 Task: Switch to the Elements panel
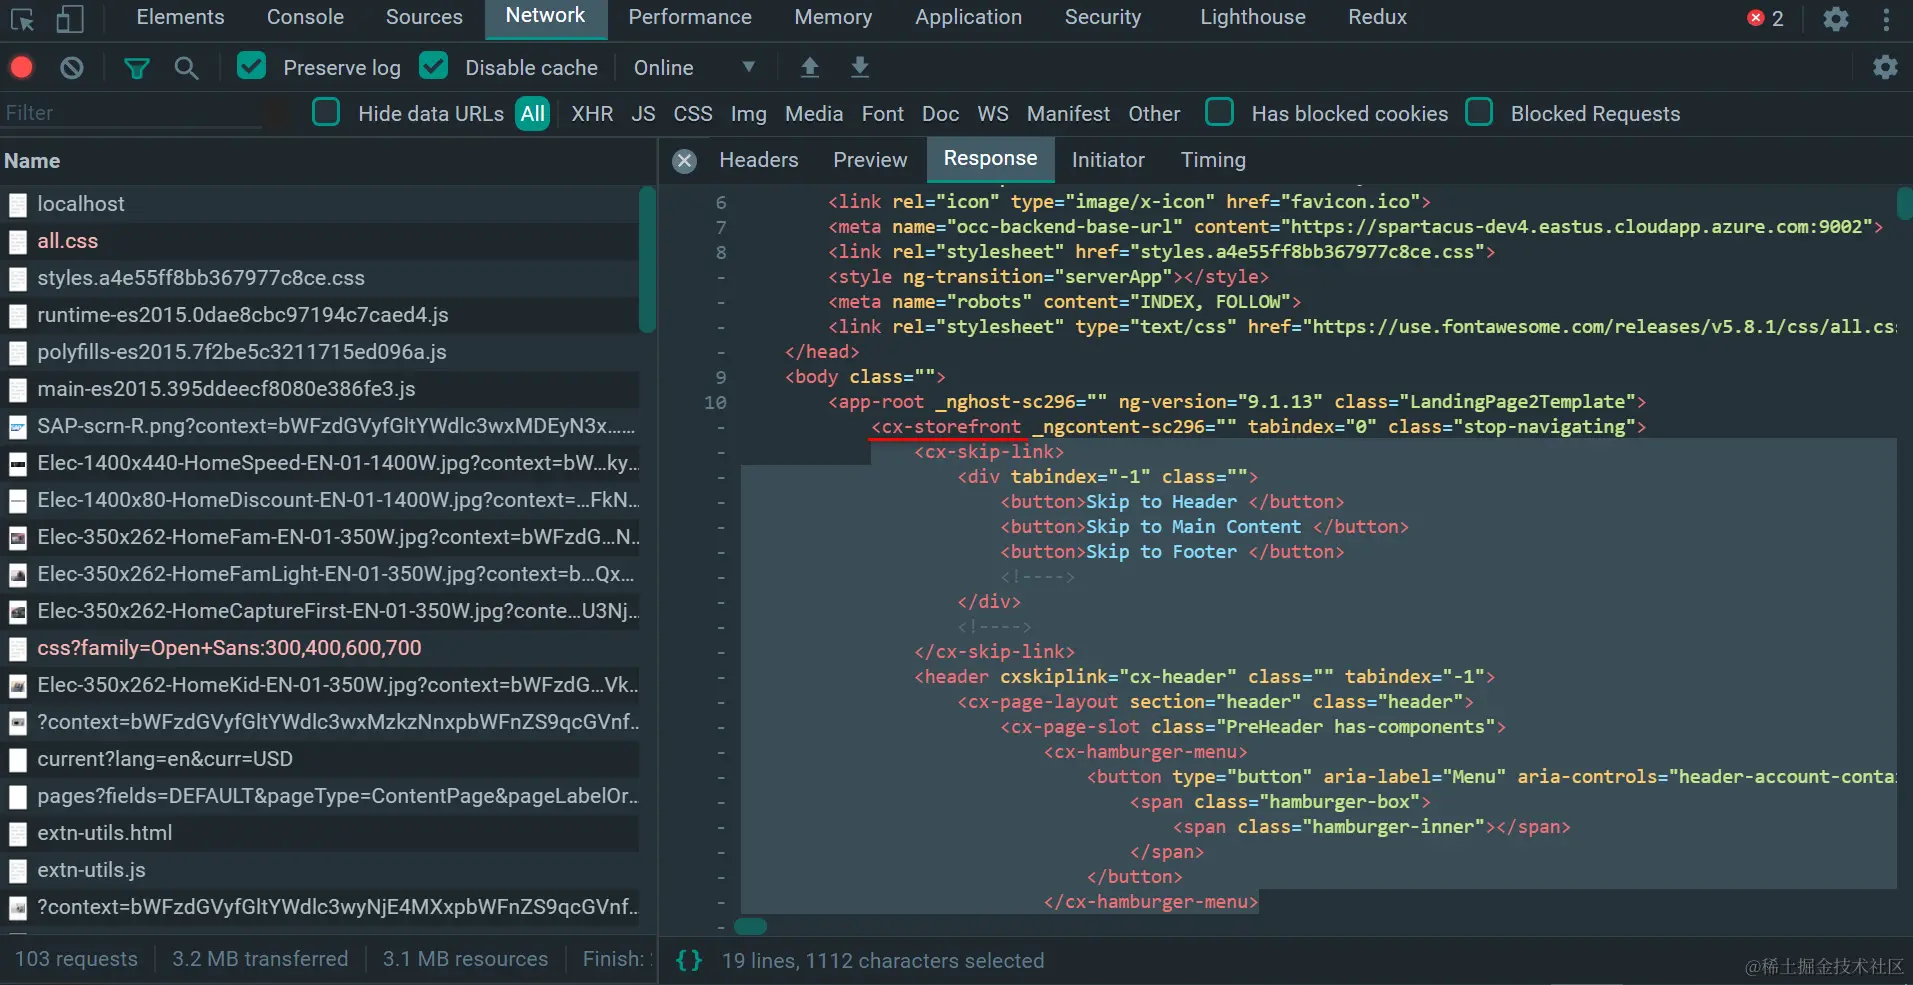[180, 17]
